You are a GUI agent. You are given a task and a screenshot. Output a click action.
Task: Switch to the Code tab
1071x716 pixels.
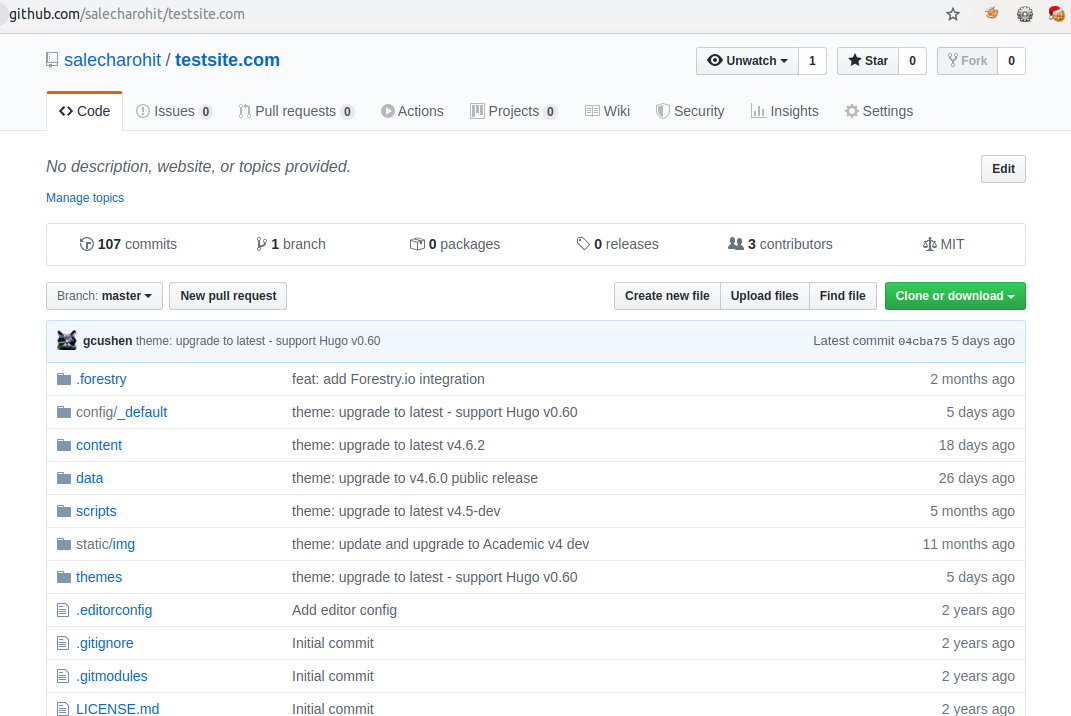coord(85,111)
